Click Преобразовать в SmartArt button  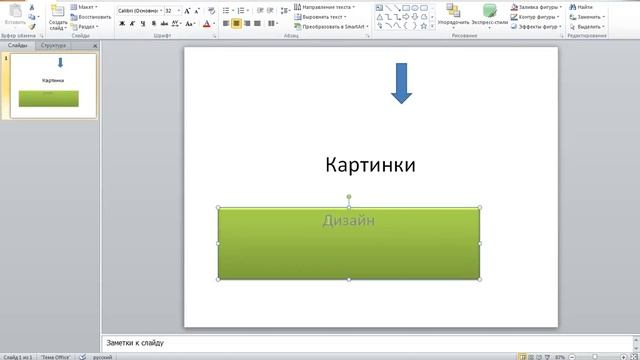tap(331, 27)
